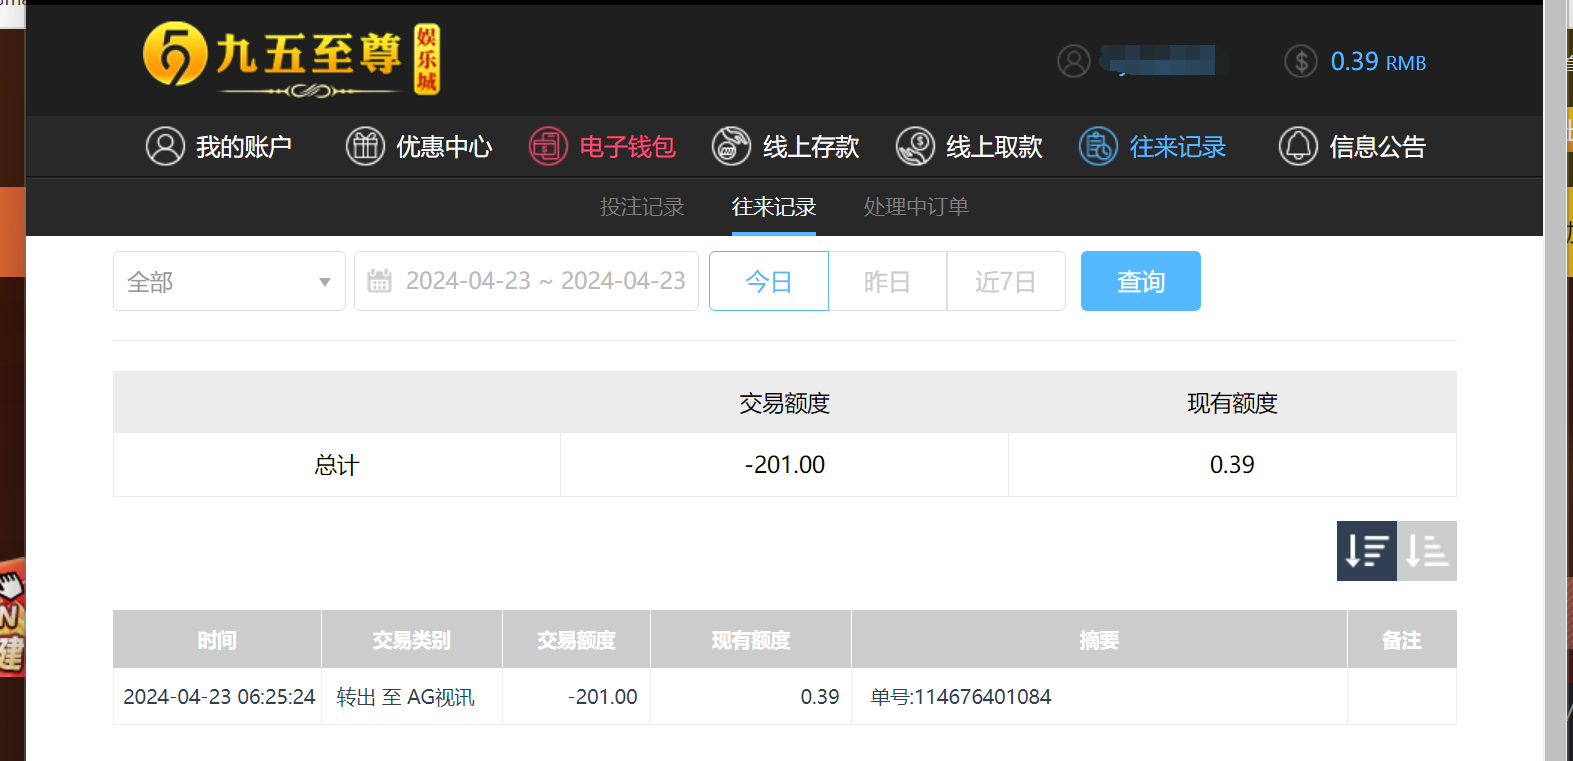Viewport: 1573px width, 761px height.
Task: Navigate to 线上取款 withdrawal
Action: (x=994, y=147)
